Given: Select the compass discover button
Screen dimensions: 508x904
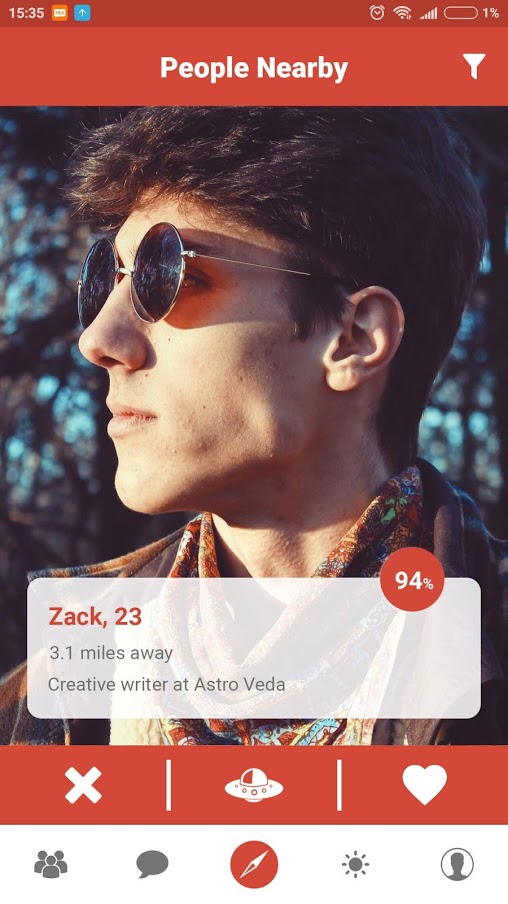Looking at the screenshot, I should [x=254, y=864].
